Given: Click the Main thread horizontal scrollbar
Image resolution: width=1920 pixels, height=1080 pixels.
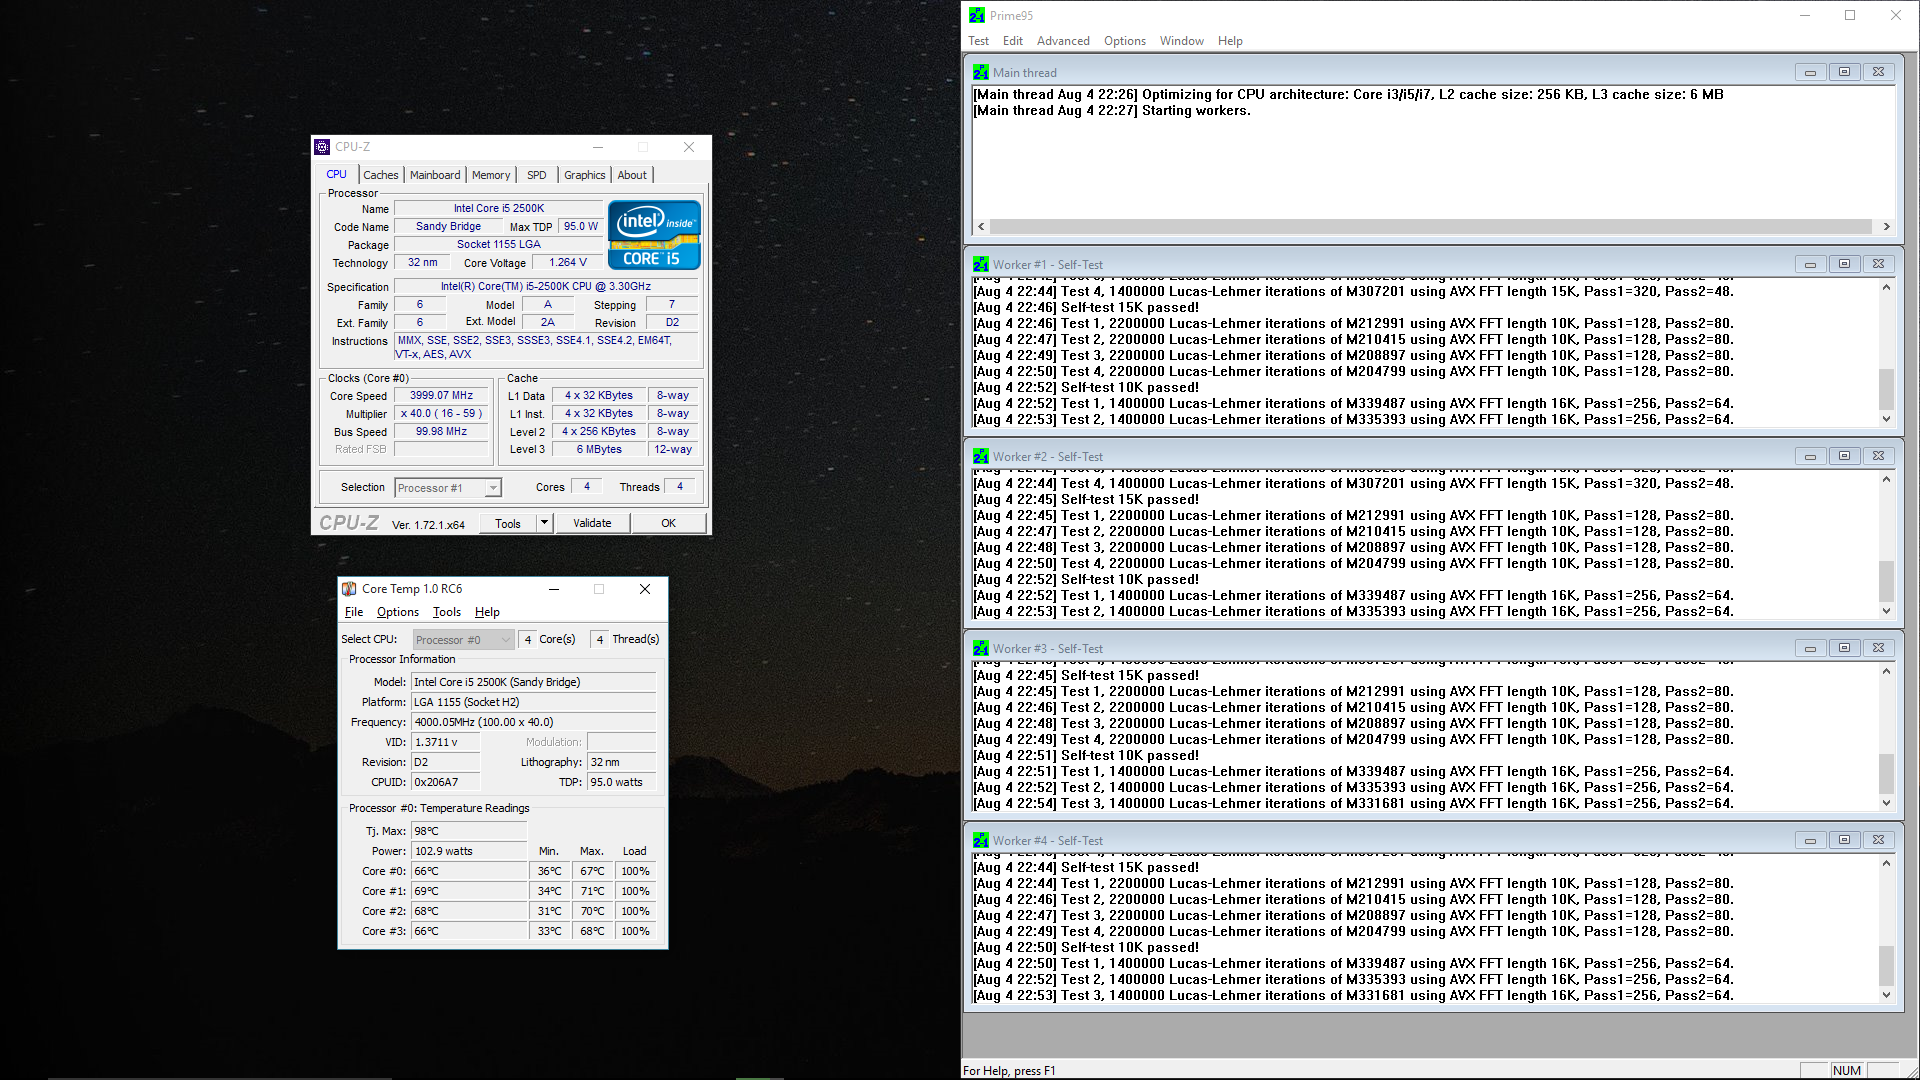Looking at the screenshot, I should tap(1430, 227).
